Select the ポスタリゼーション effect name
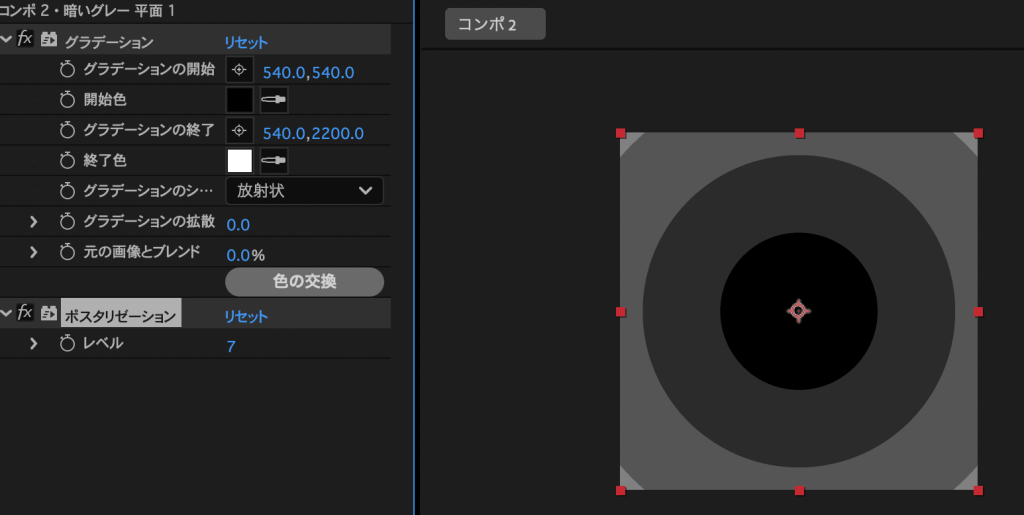The height and width of the screenshot is (515, 1024). (120, 315)
